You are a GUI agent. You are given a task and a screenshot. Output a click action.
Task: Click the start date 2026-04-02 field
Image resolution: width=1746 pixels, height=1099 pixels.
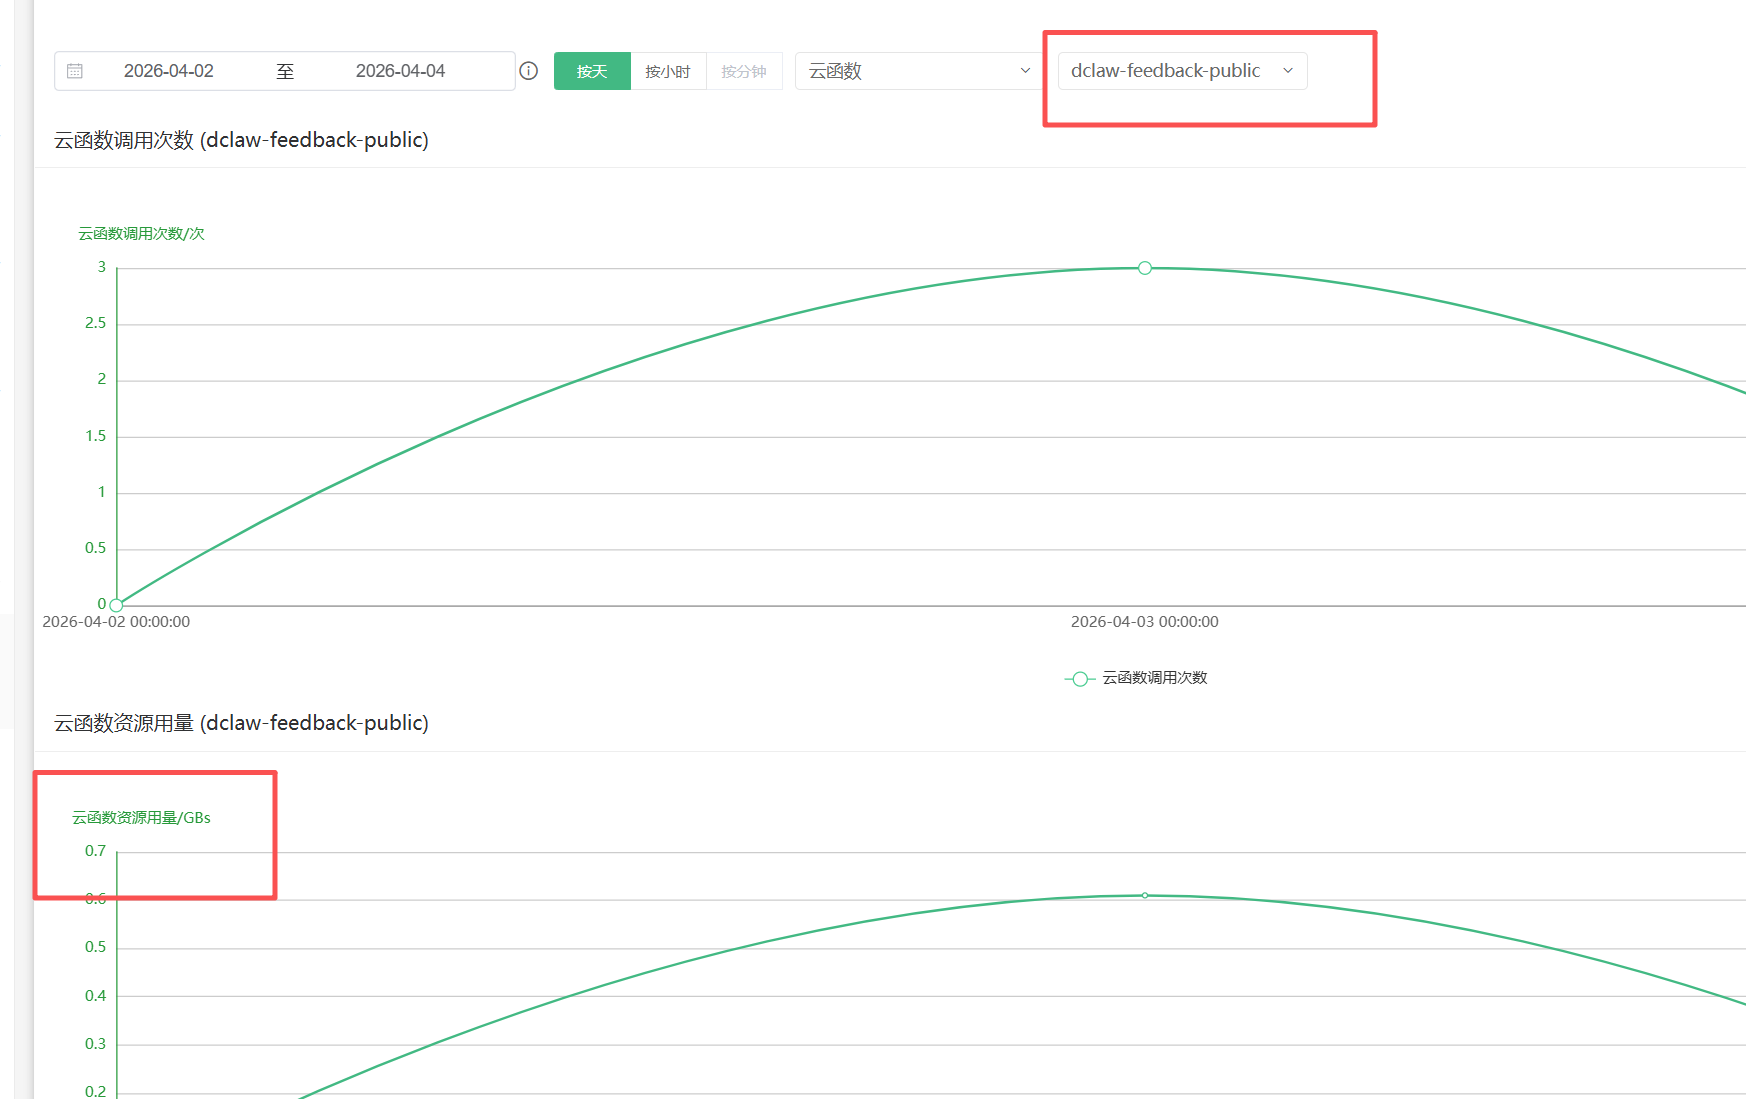pyautogui.click(x=169, y=71)
